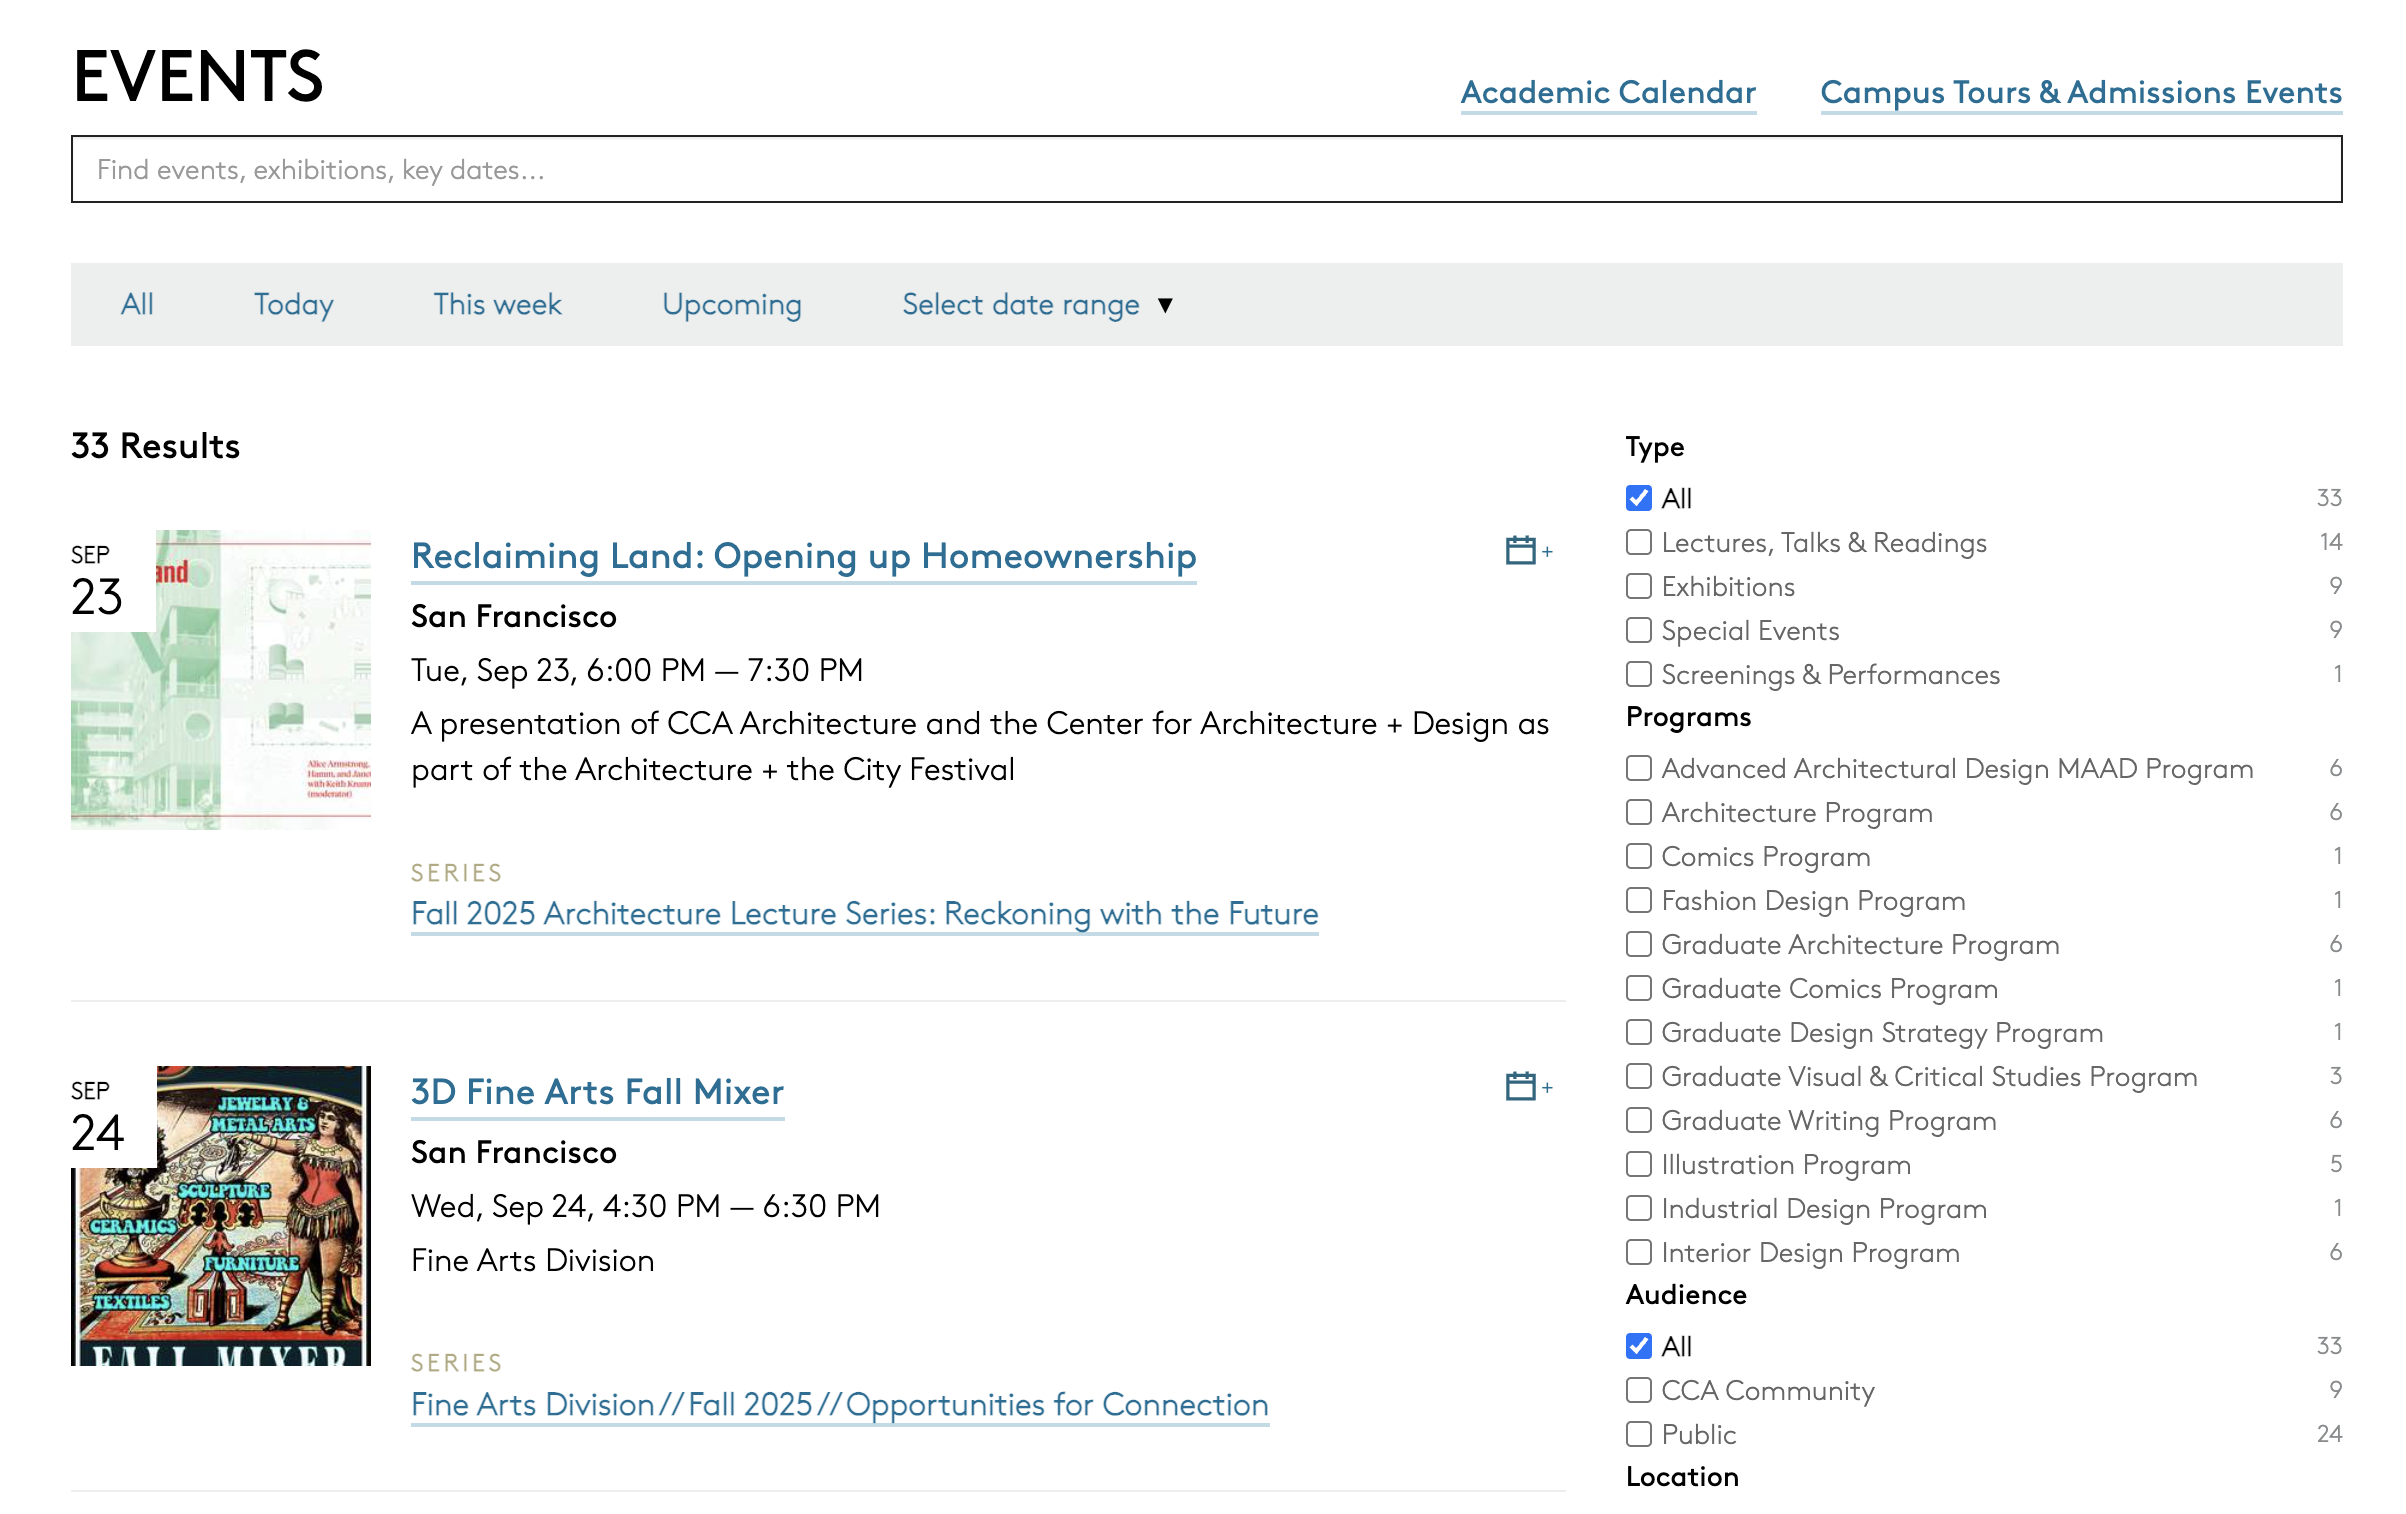Go to Campus Tours & Admissions Events
This screenshot has height=1514, width=2406.
(x=2080, y=92)
